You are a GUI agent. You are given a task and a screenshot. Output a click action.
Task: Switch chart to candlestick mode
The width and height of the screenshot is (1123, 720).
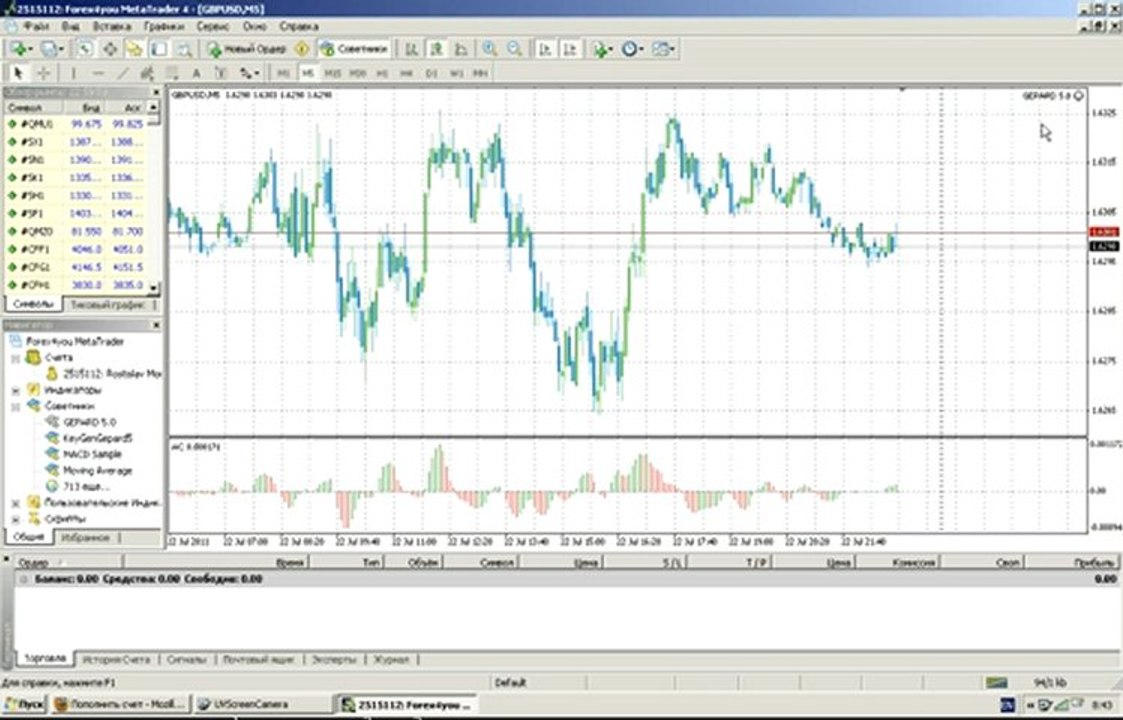(435, 49)
